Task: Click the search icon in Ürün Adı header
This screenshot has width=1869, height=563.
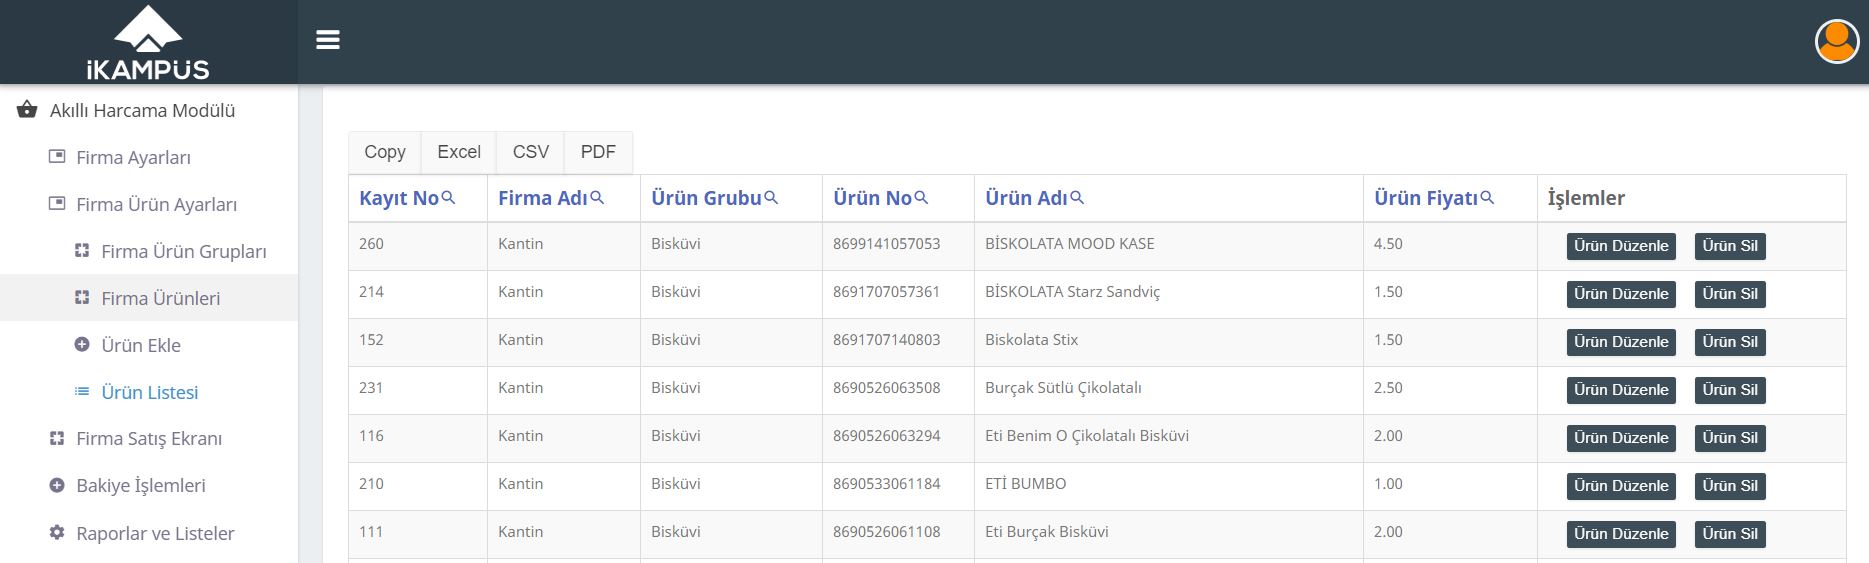Action: tap(1077, 198)
